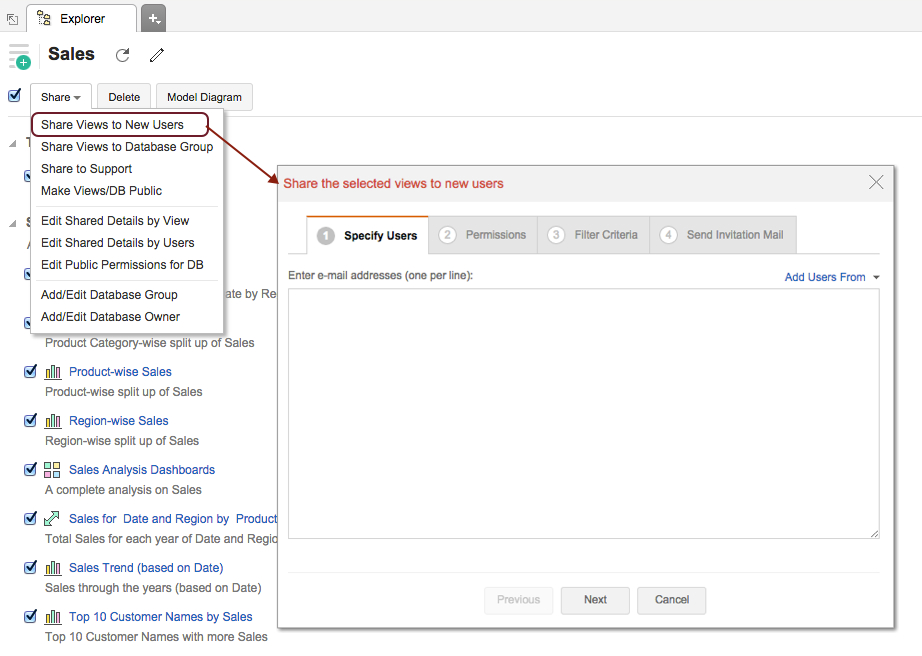Uncheck the Region-wise Sales checkbox

[30, 420]
